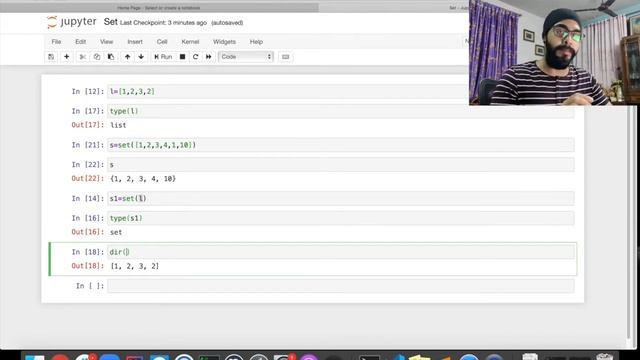The height and width of the screenshot is (360, 640).
Task: Click the Jupyter logo
Action: pos(72,22)
